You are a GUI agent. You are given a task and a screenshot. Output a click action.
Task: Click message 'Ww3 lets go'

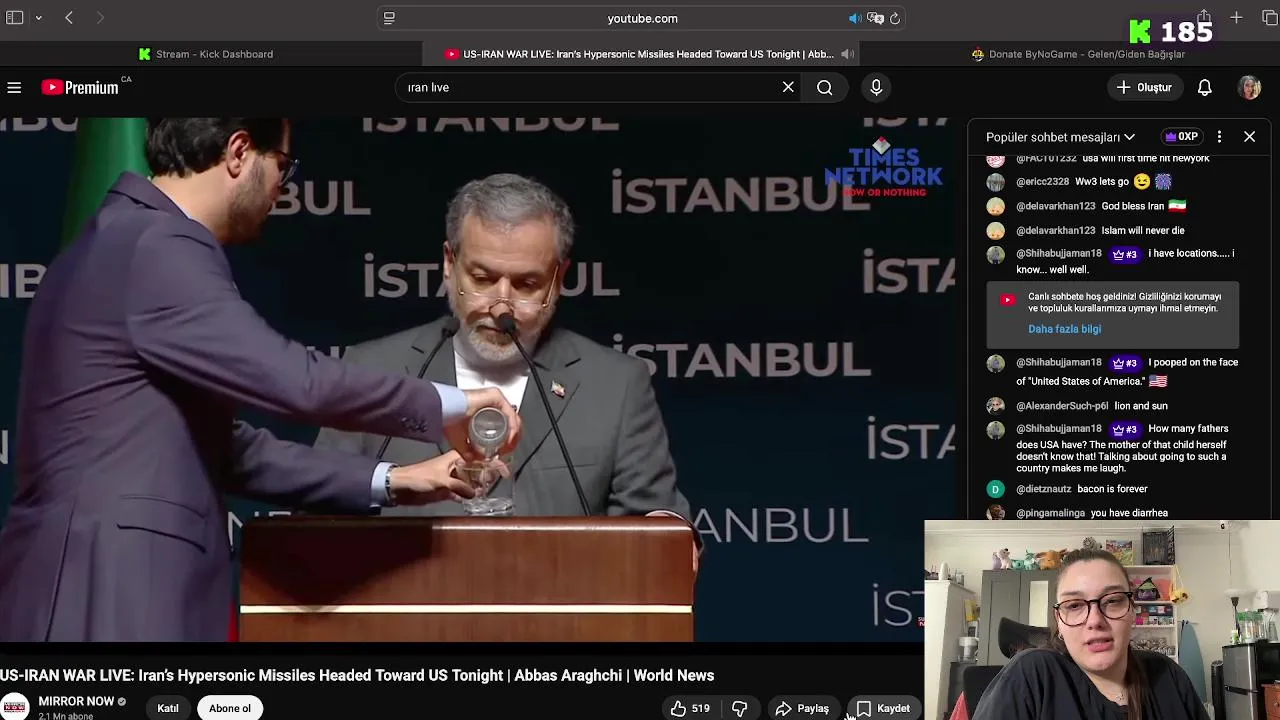pos(1101,182)
